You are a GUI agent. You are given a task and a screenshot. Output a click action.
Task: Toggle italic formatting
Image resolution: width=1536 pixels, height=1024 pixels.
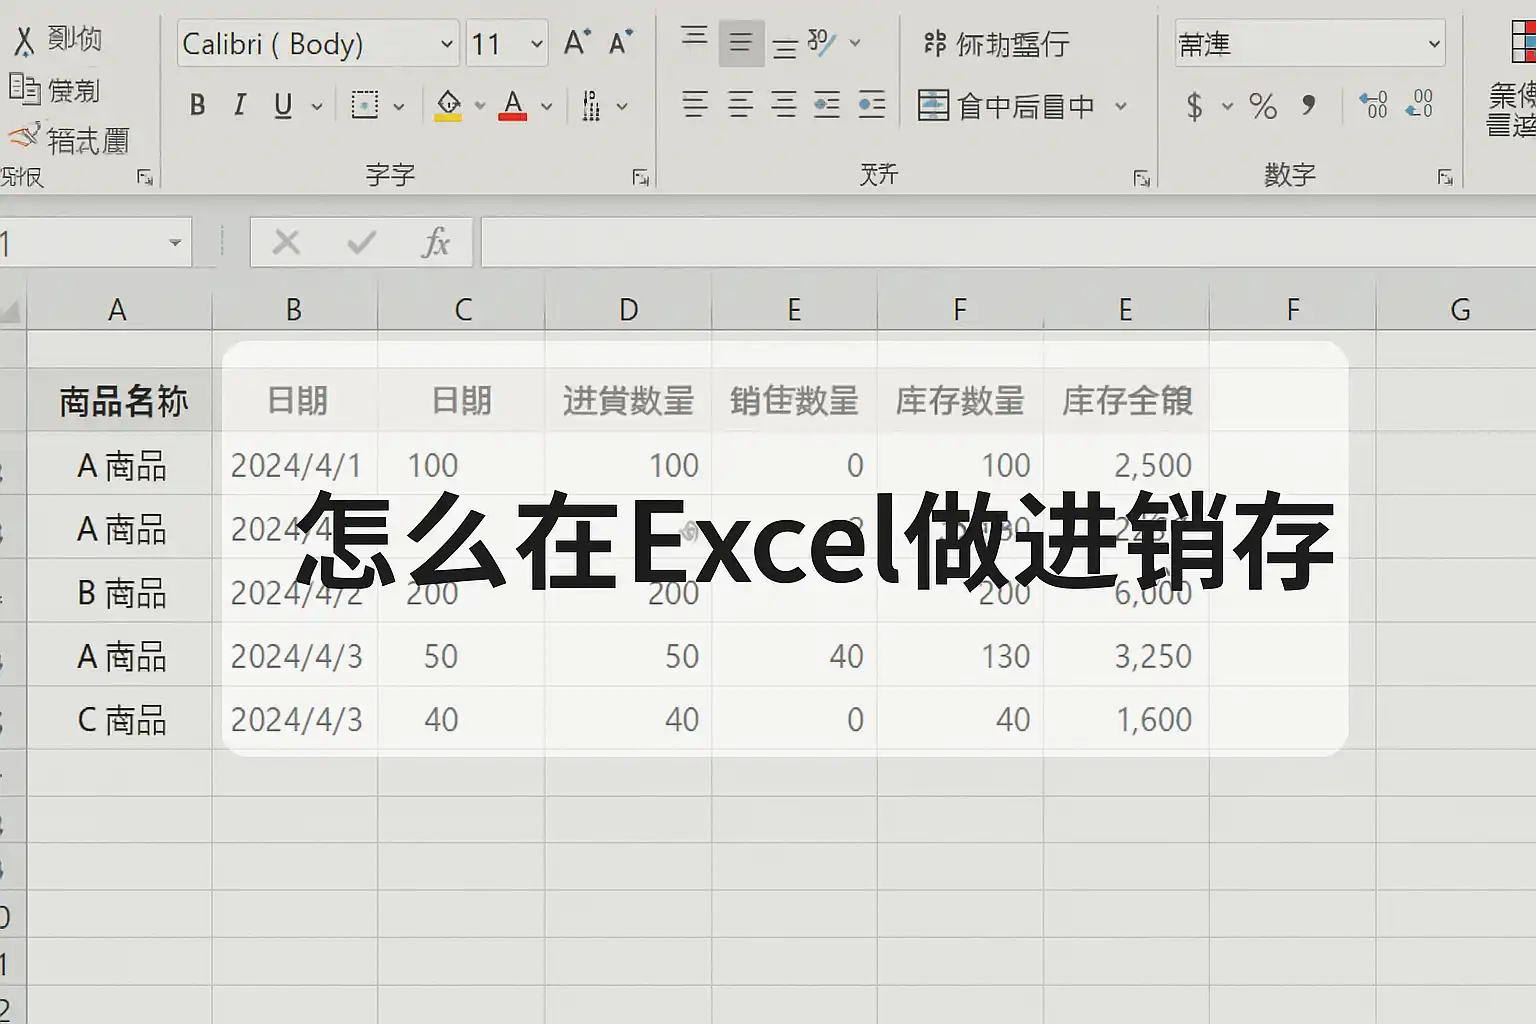[240, 105]
